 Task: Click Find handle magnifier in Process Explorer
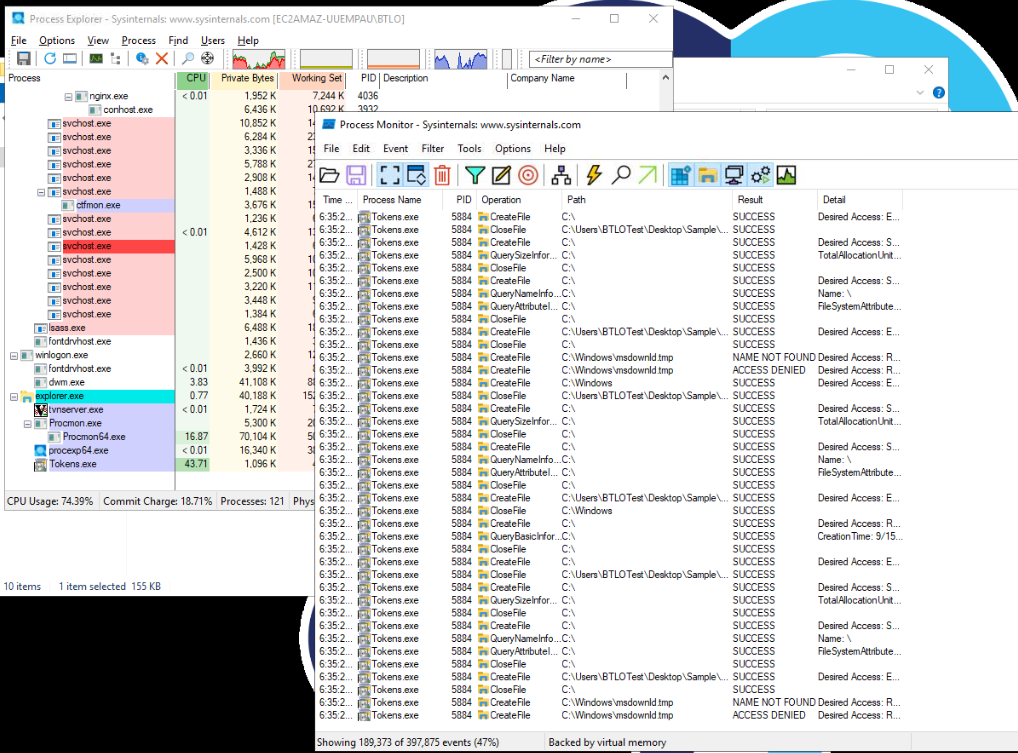click(188, 58)
